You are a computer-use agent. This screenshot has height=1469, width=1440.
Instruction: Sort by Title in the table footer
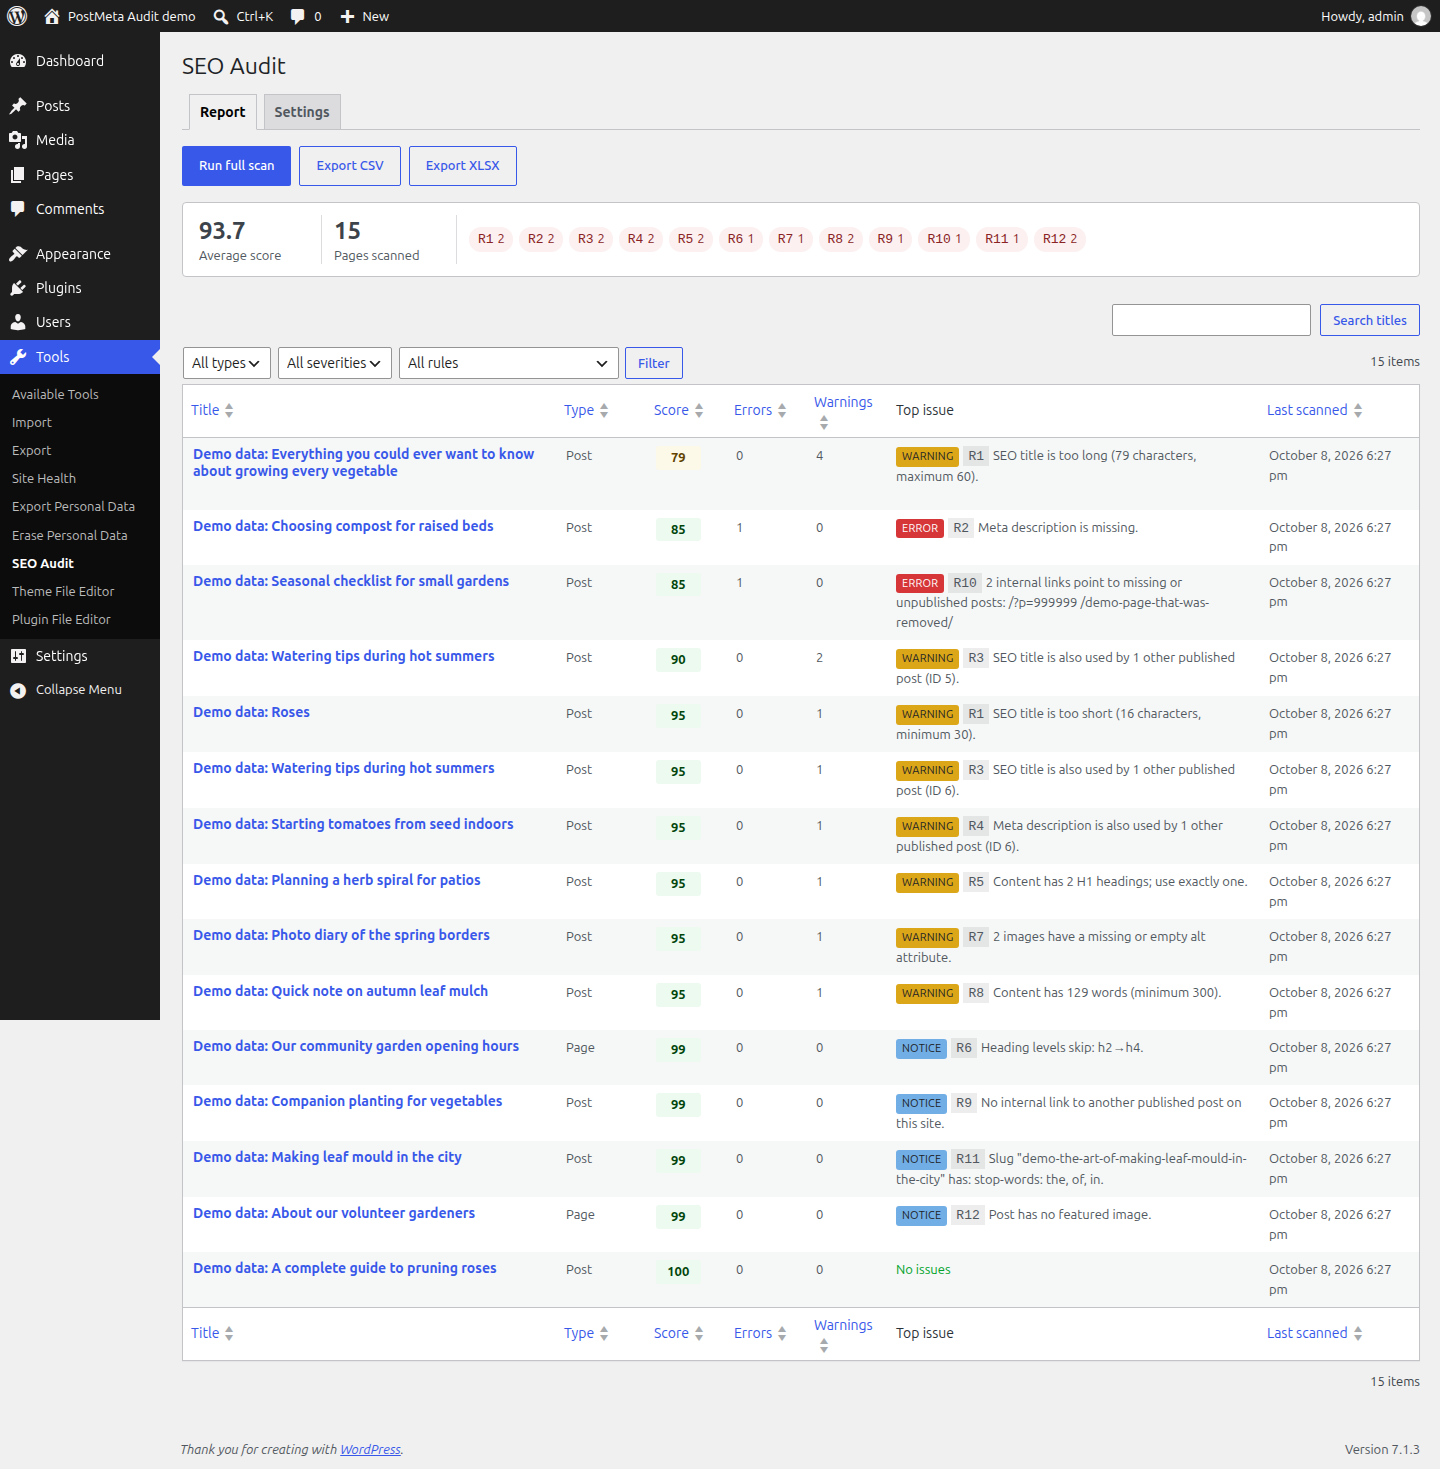point(212,1333)
